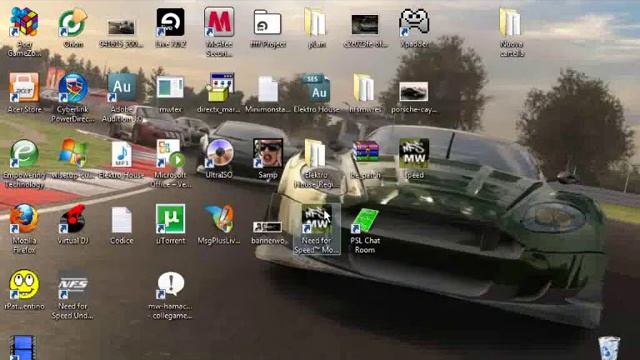Select the mwtex file icon
Viewport: 640px width, 360px height.
click(170, 87)
